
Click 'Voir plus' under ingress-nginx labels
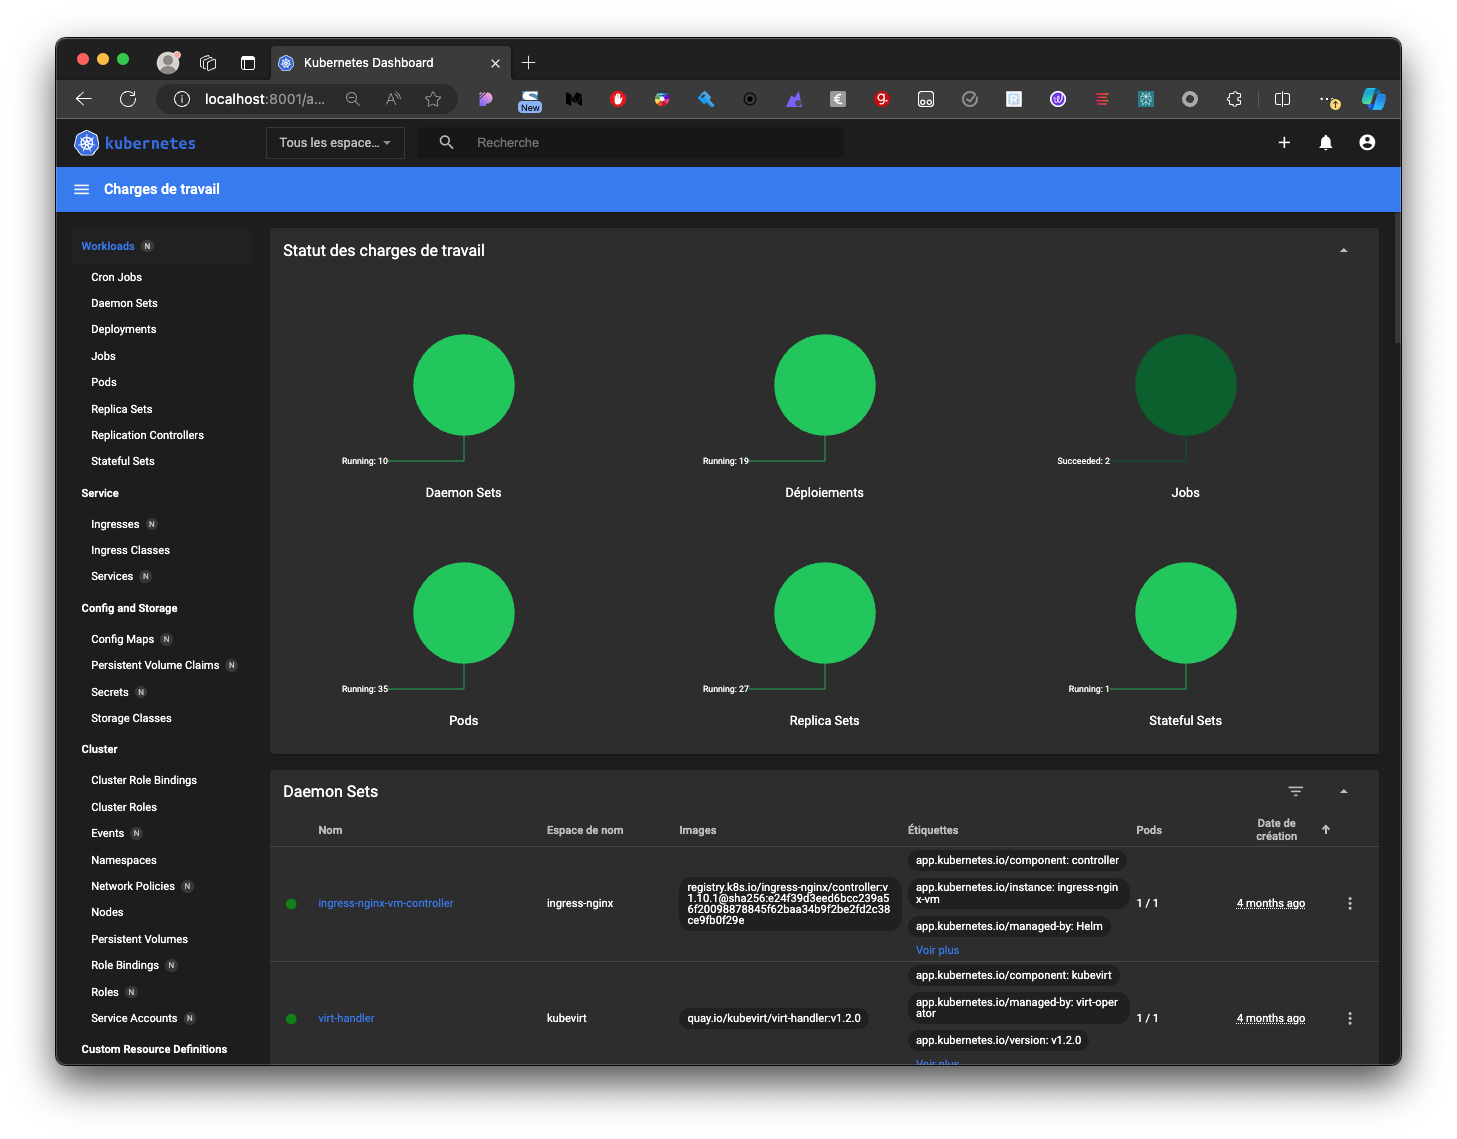(937, 950)
